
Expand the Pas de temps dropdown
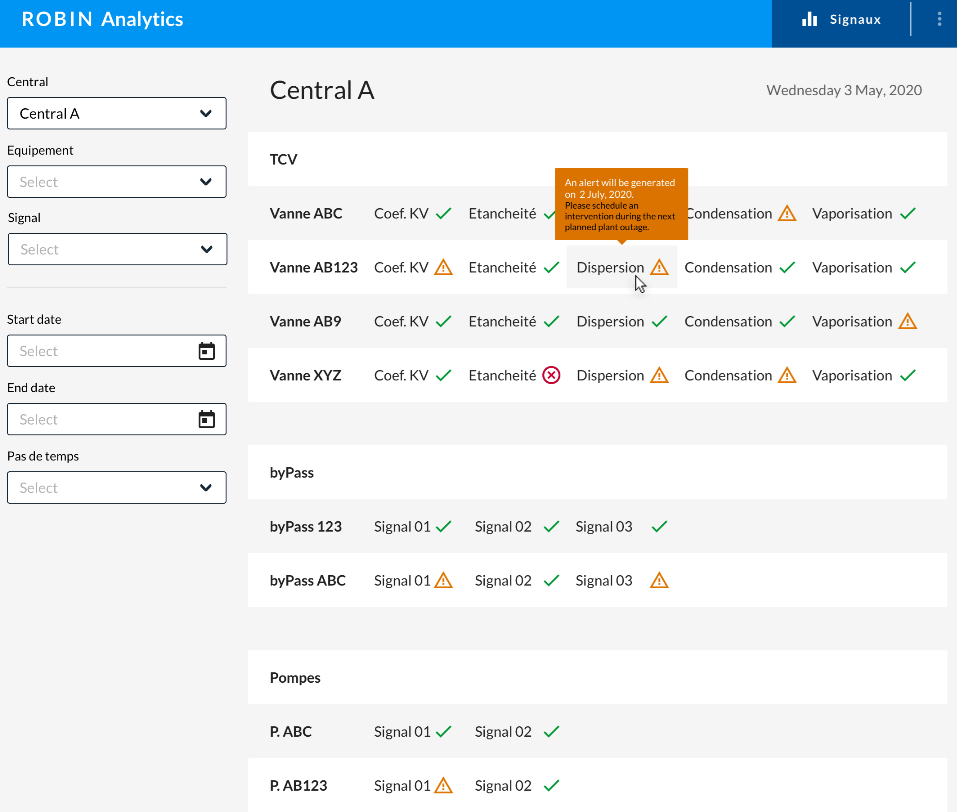click(x=117, y=488)
